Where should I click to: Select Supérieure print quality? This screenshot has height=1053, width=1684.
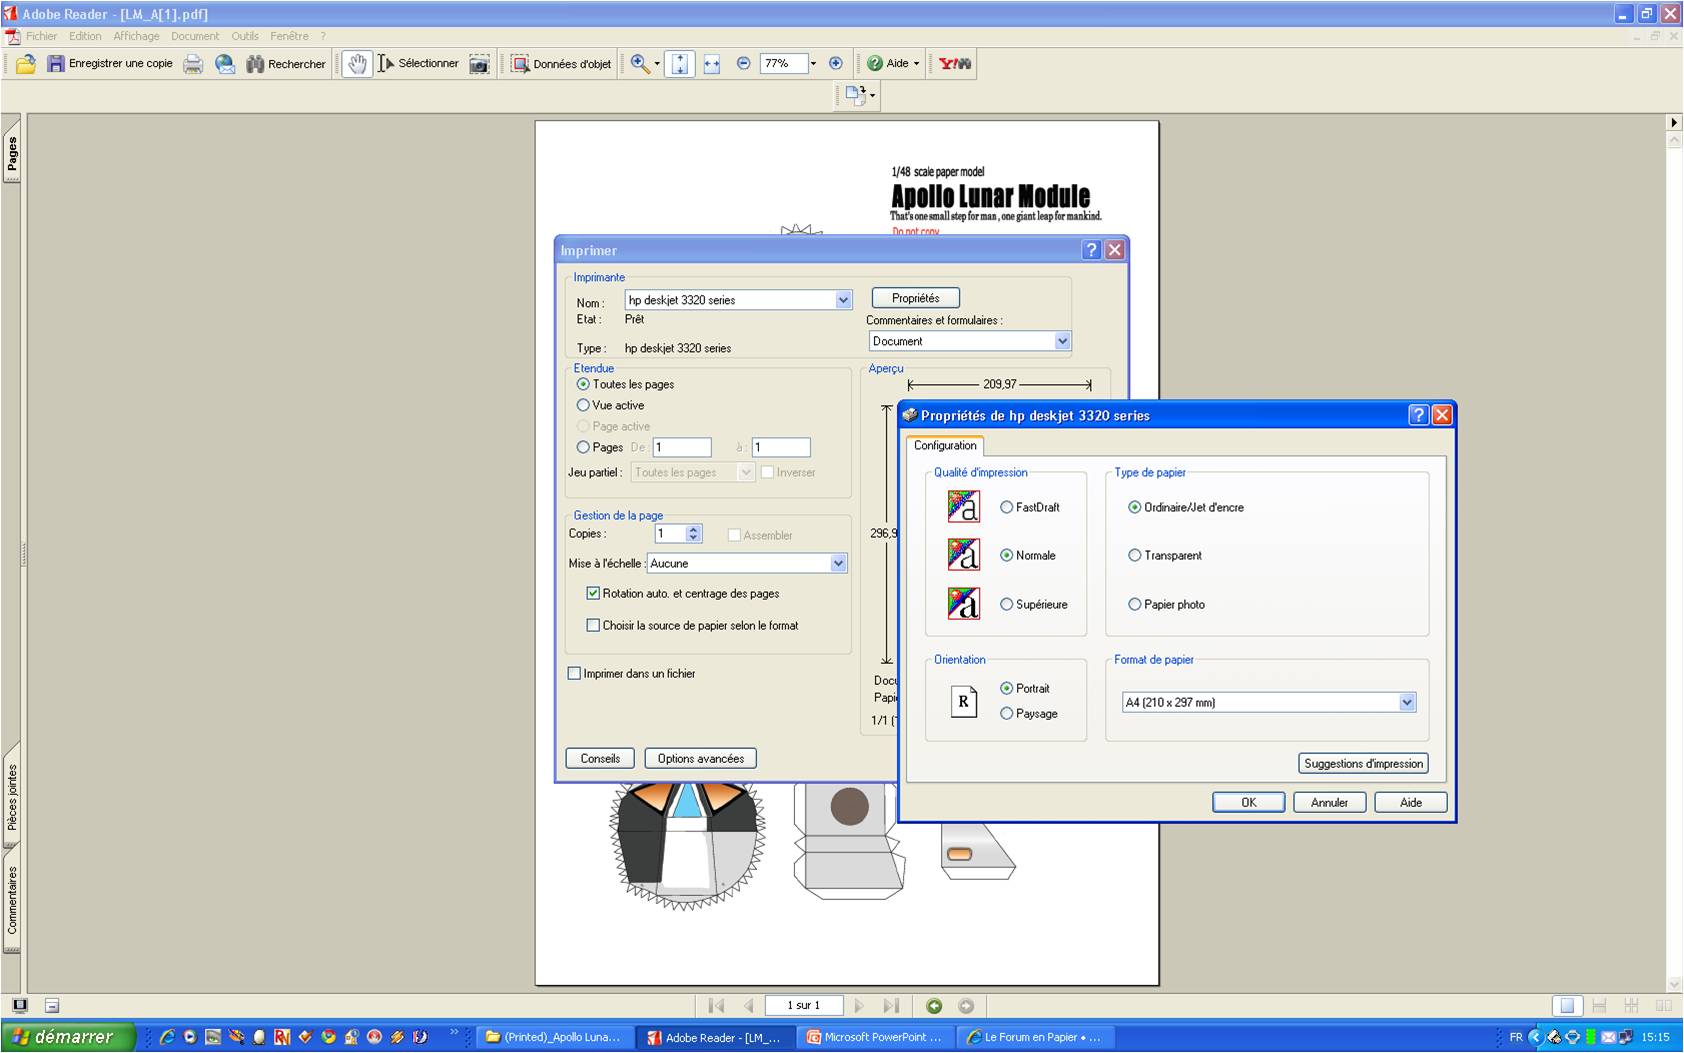pos(1007,604)
